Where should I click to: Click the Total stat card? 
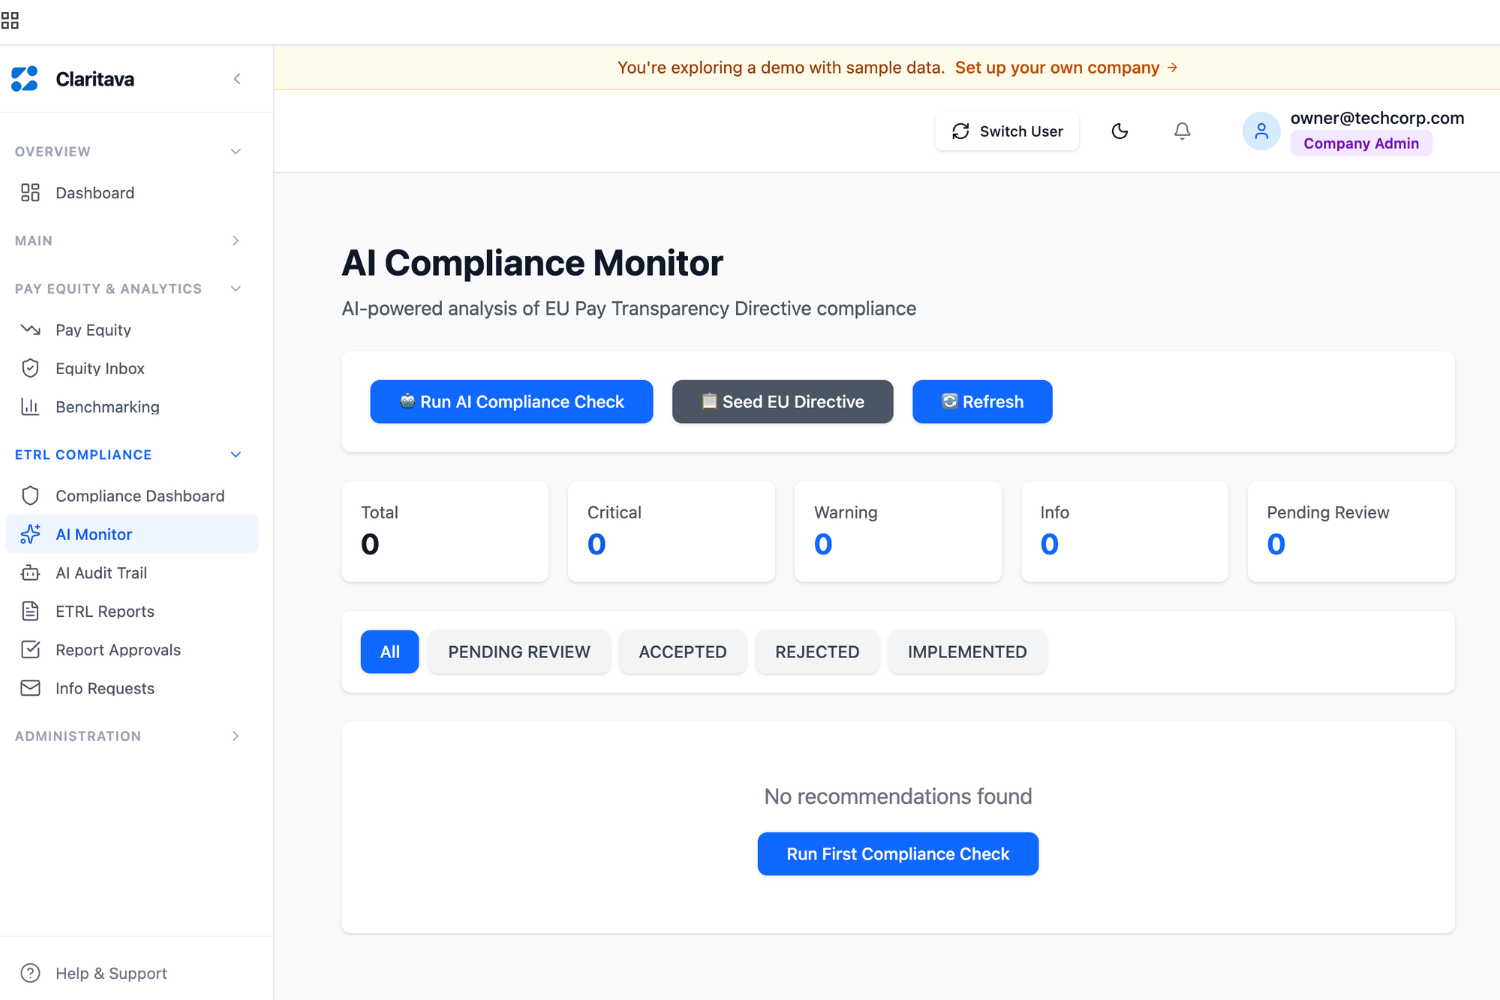[445, 532]
